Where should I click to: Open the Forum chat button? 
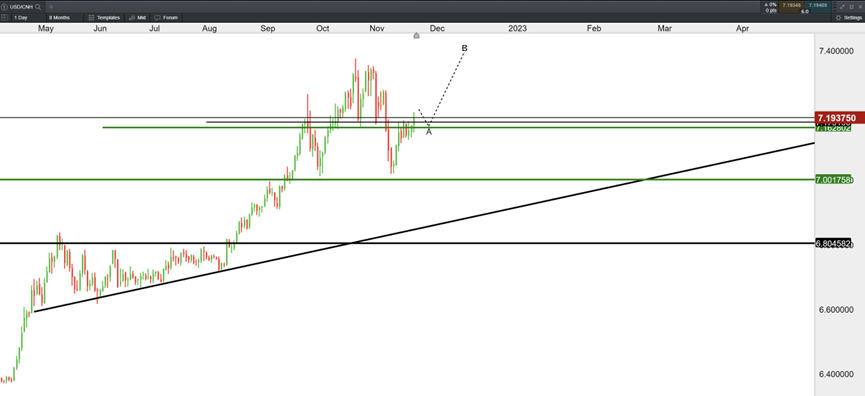pos(166,18)
